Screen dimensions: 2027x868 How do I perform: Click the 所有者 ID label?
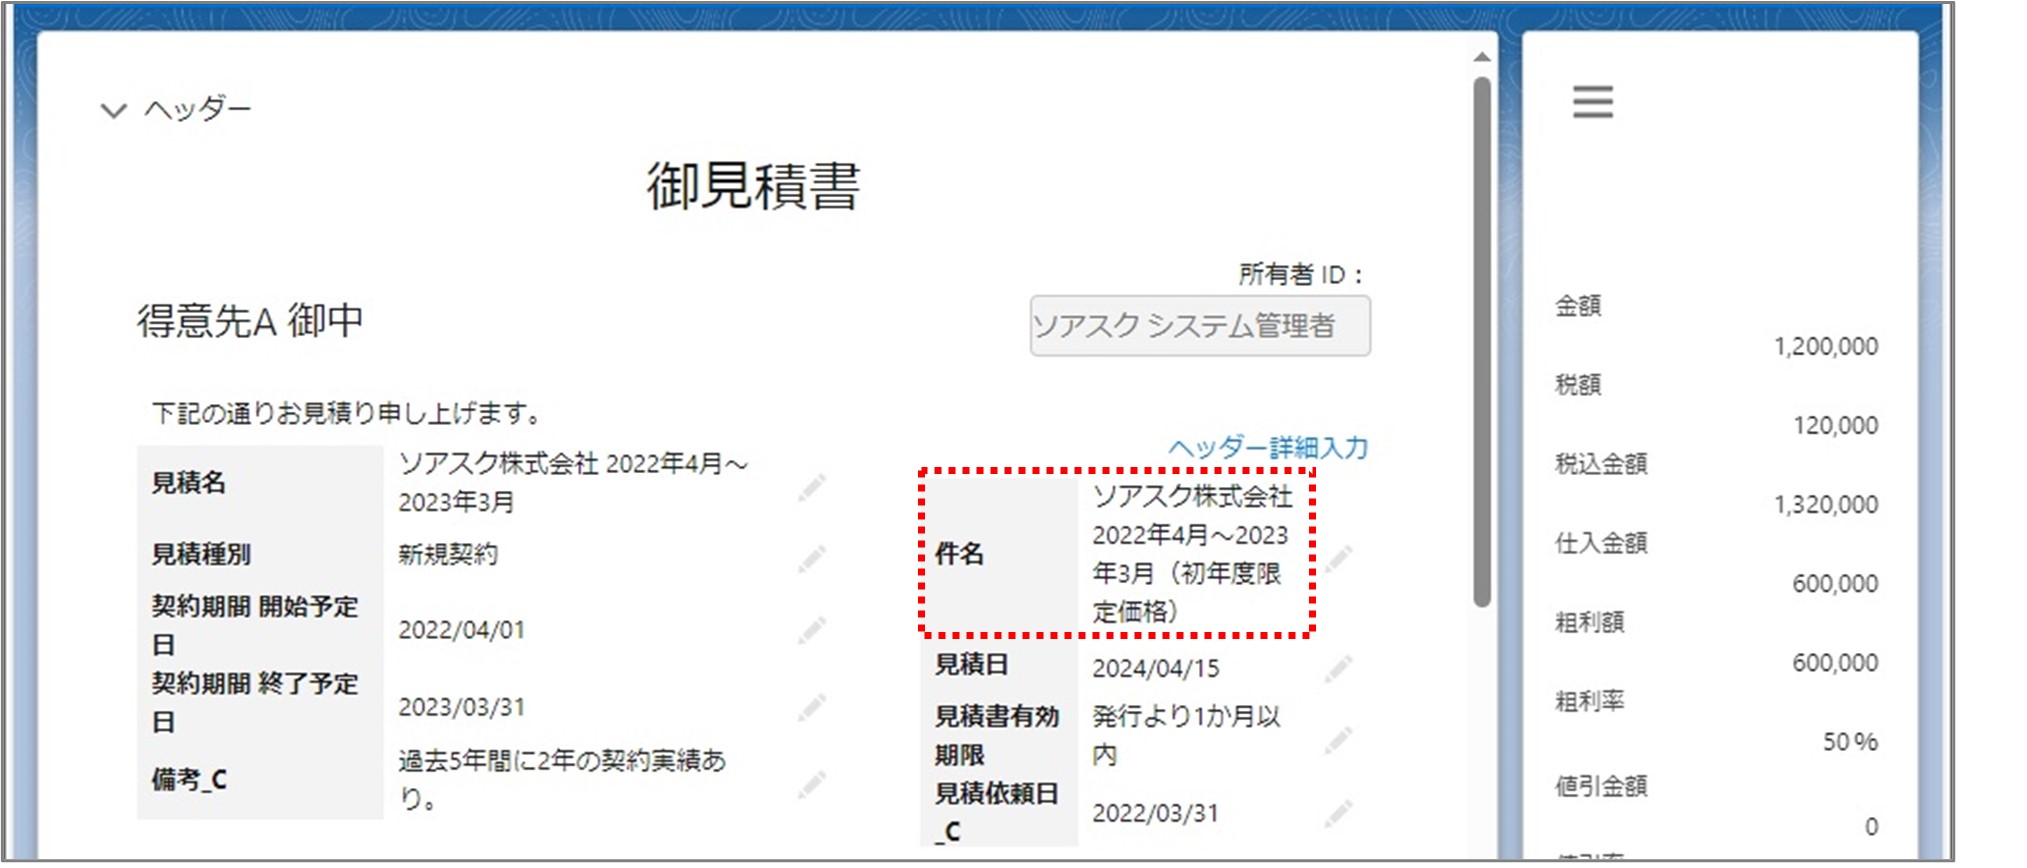pos(1300,274)
